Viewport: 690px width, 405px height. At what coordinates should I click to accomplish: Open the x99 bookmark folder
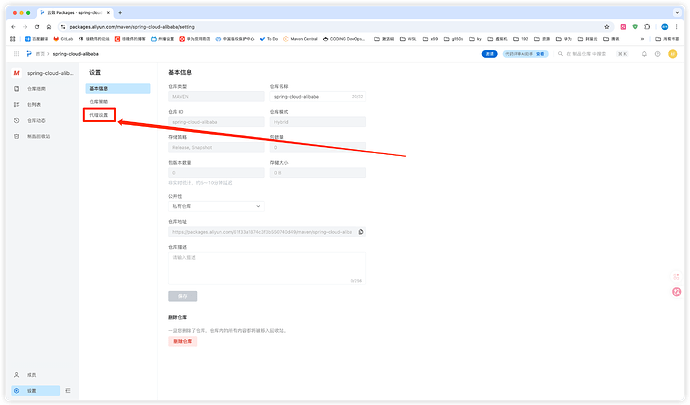click(430, 39)
